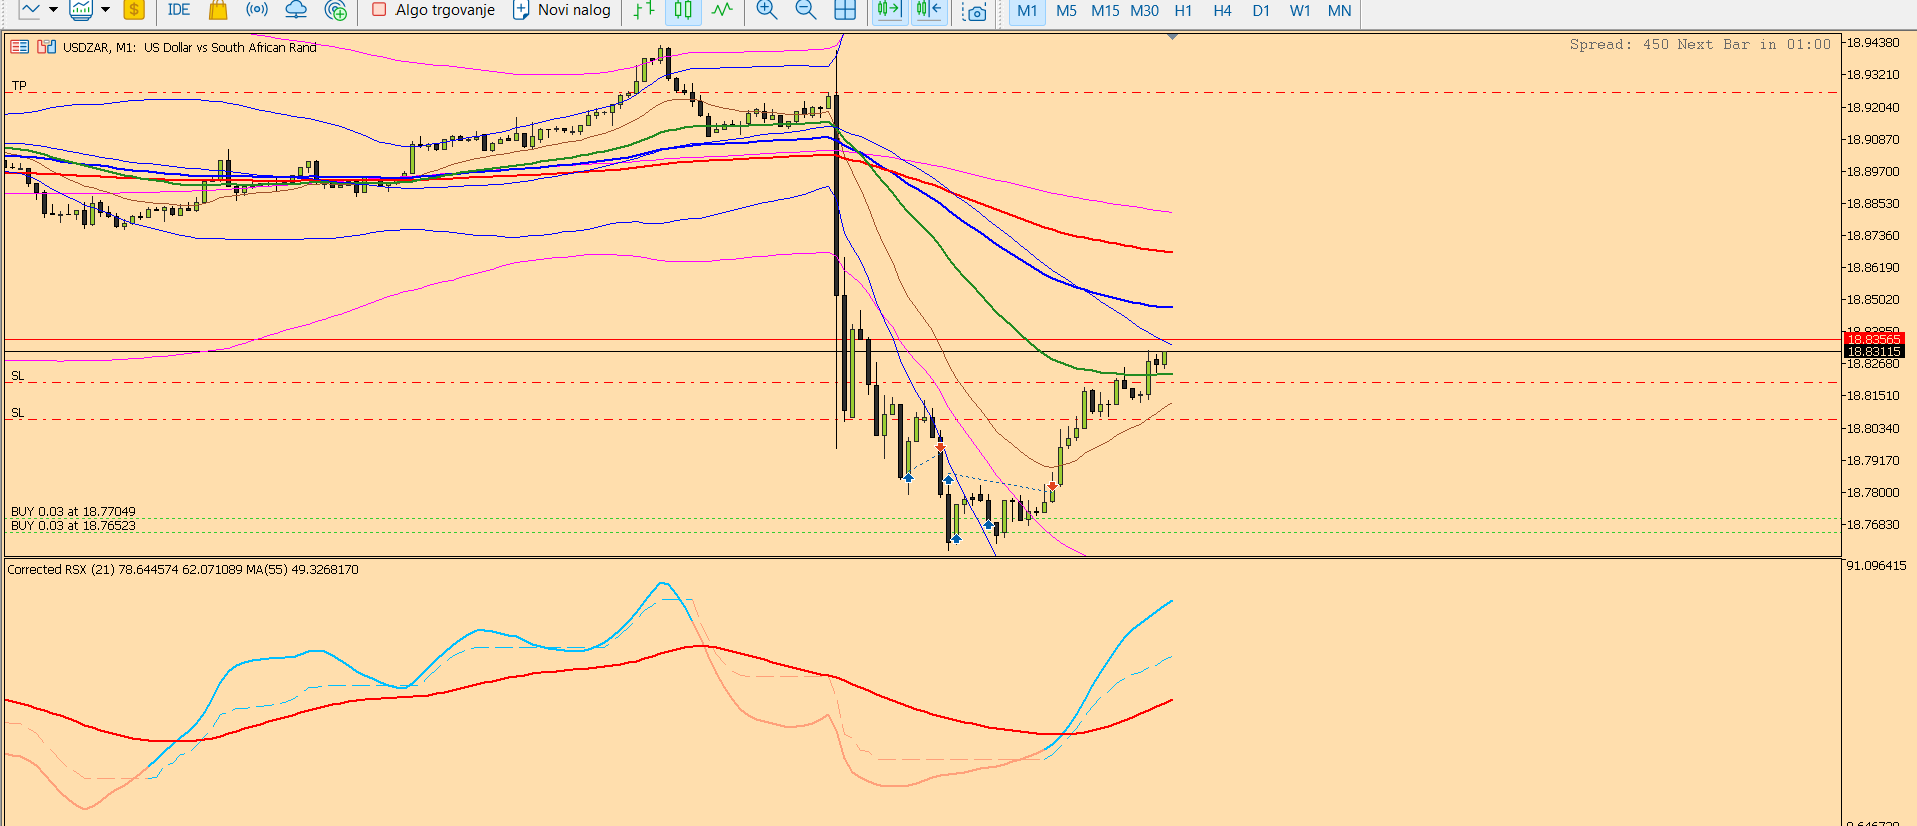Toggle Algo trgovanje on
Screen dimensions: 1917x826
pyautogui.click(x=433, y=10)
